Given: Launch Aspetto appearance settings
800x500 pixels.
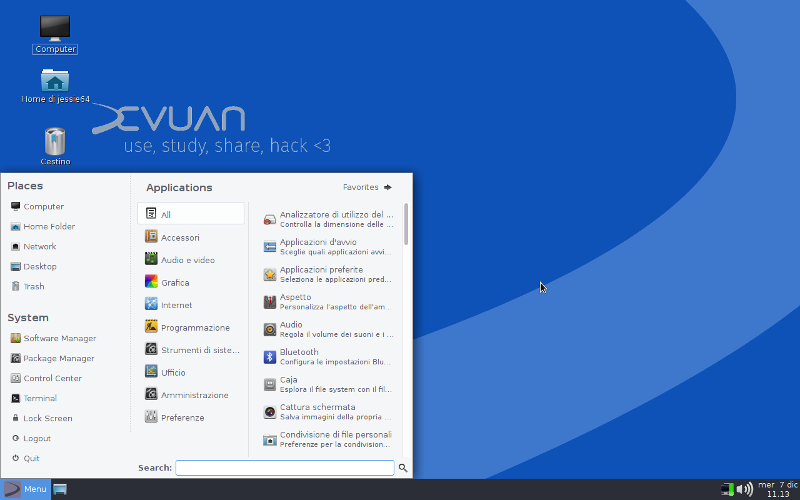Looking at the screenshot, I should click(x=328, y=302).
